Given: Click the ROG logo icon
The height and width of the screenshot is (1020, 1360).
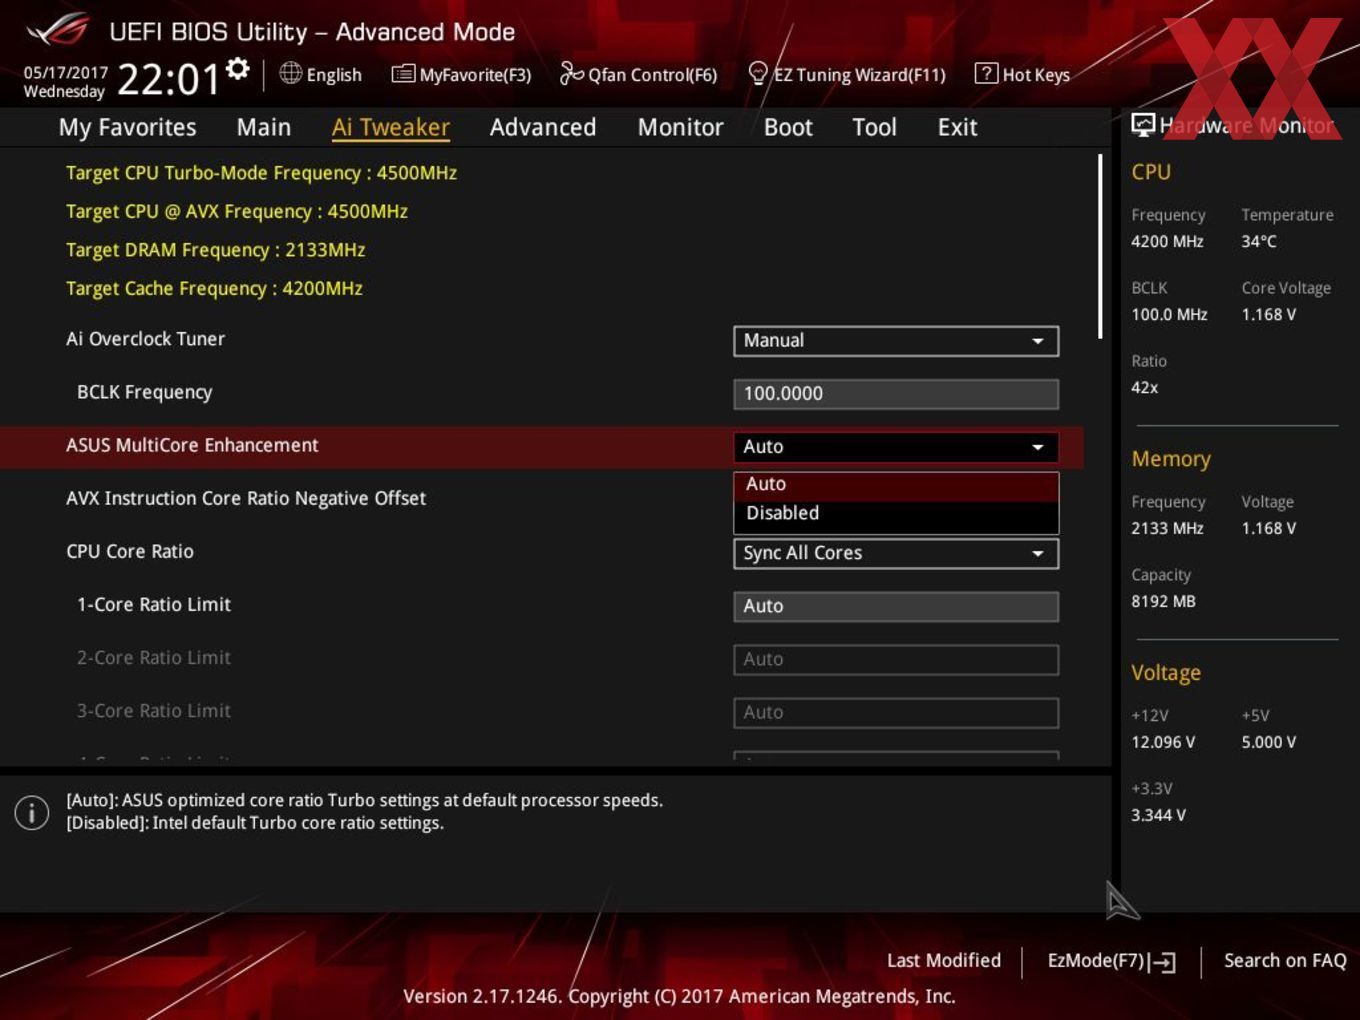Looking at the screenshot, I should tap(57, 30).
